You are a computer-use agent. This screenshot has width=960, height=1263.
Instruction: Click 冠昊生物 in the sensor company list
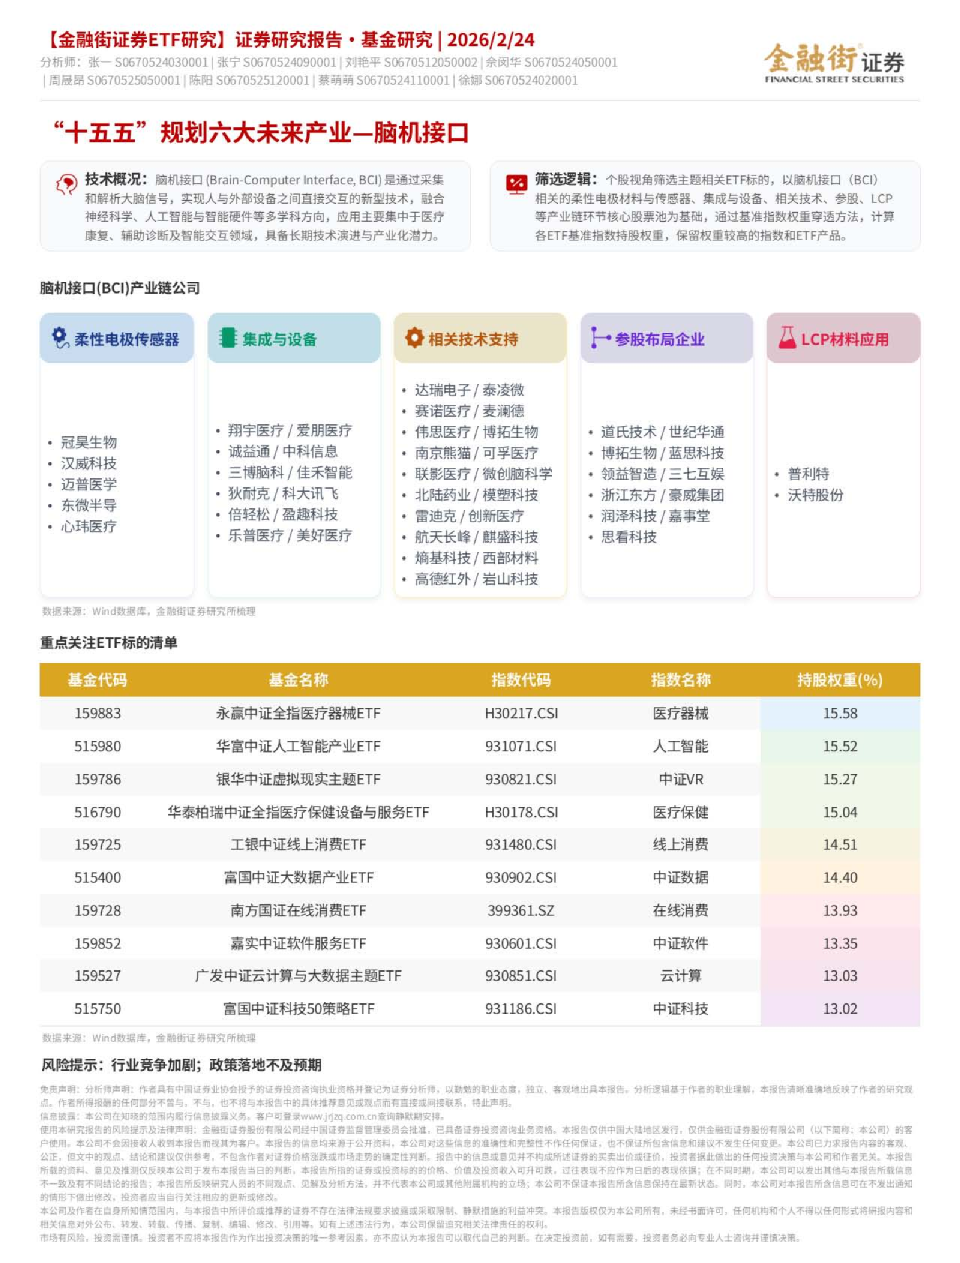click(89, 442)
